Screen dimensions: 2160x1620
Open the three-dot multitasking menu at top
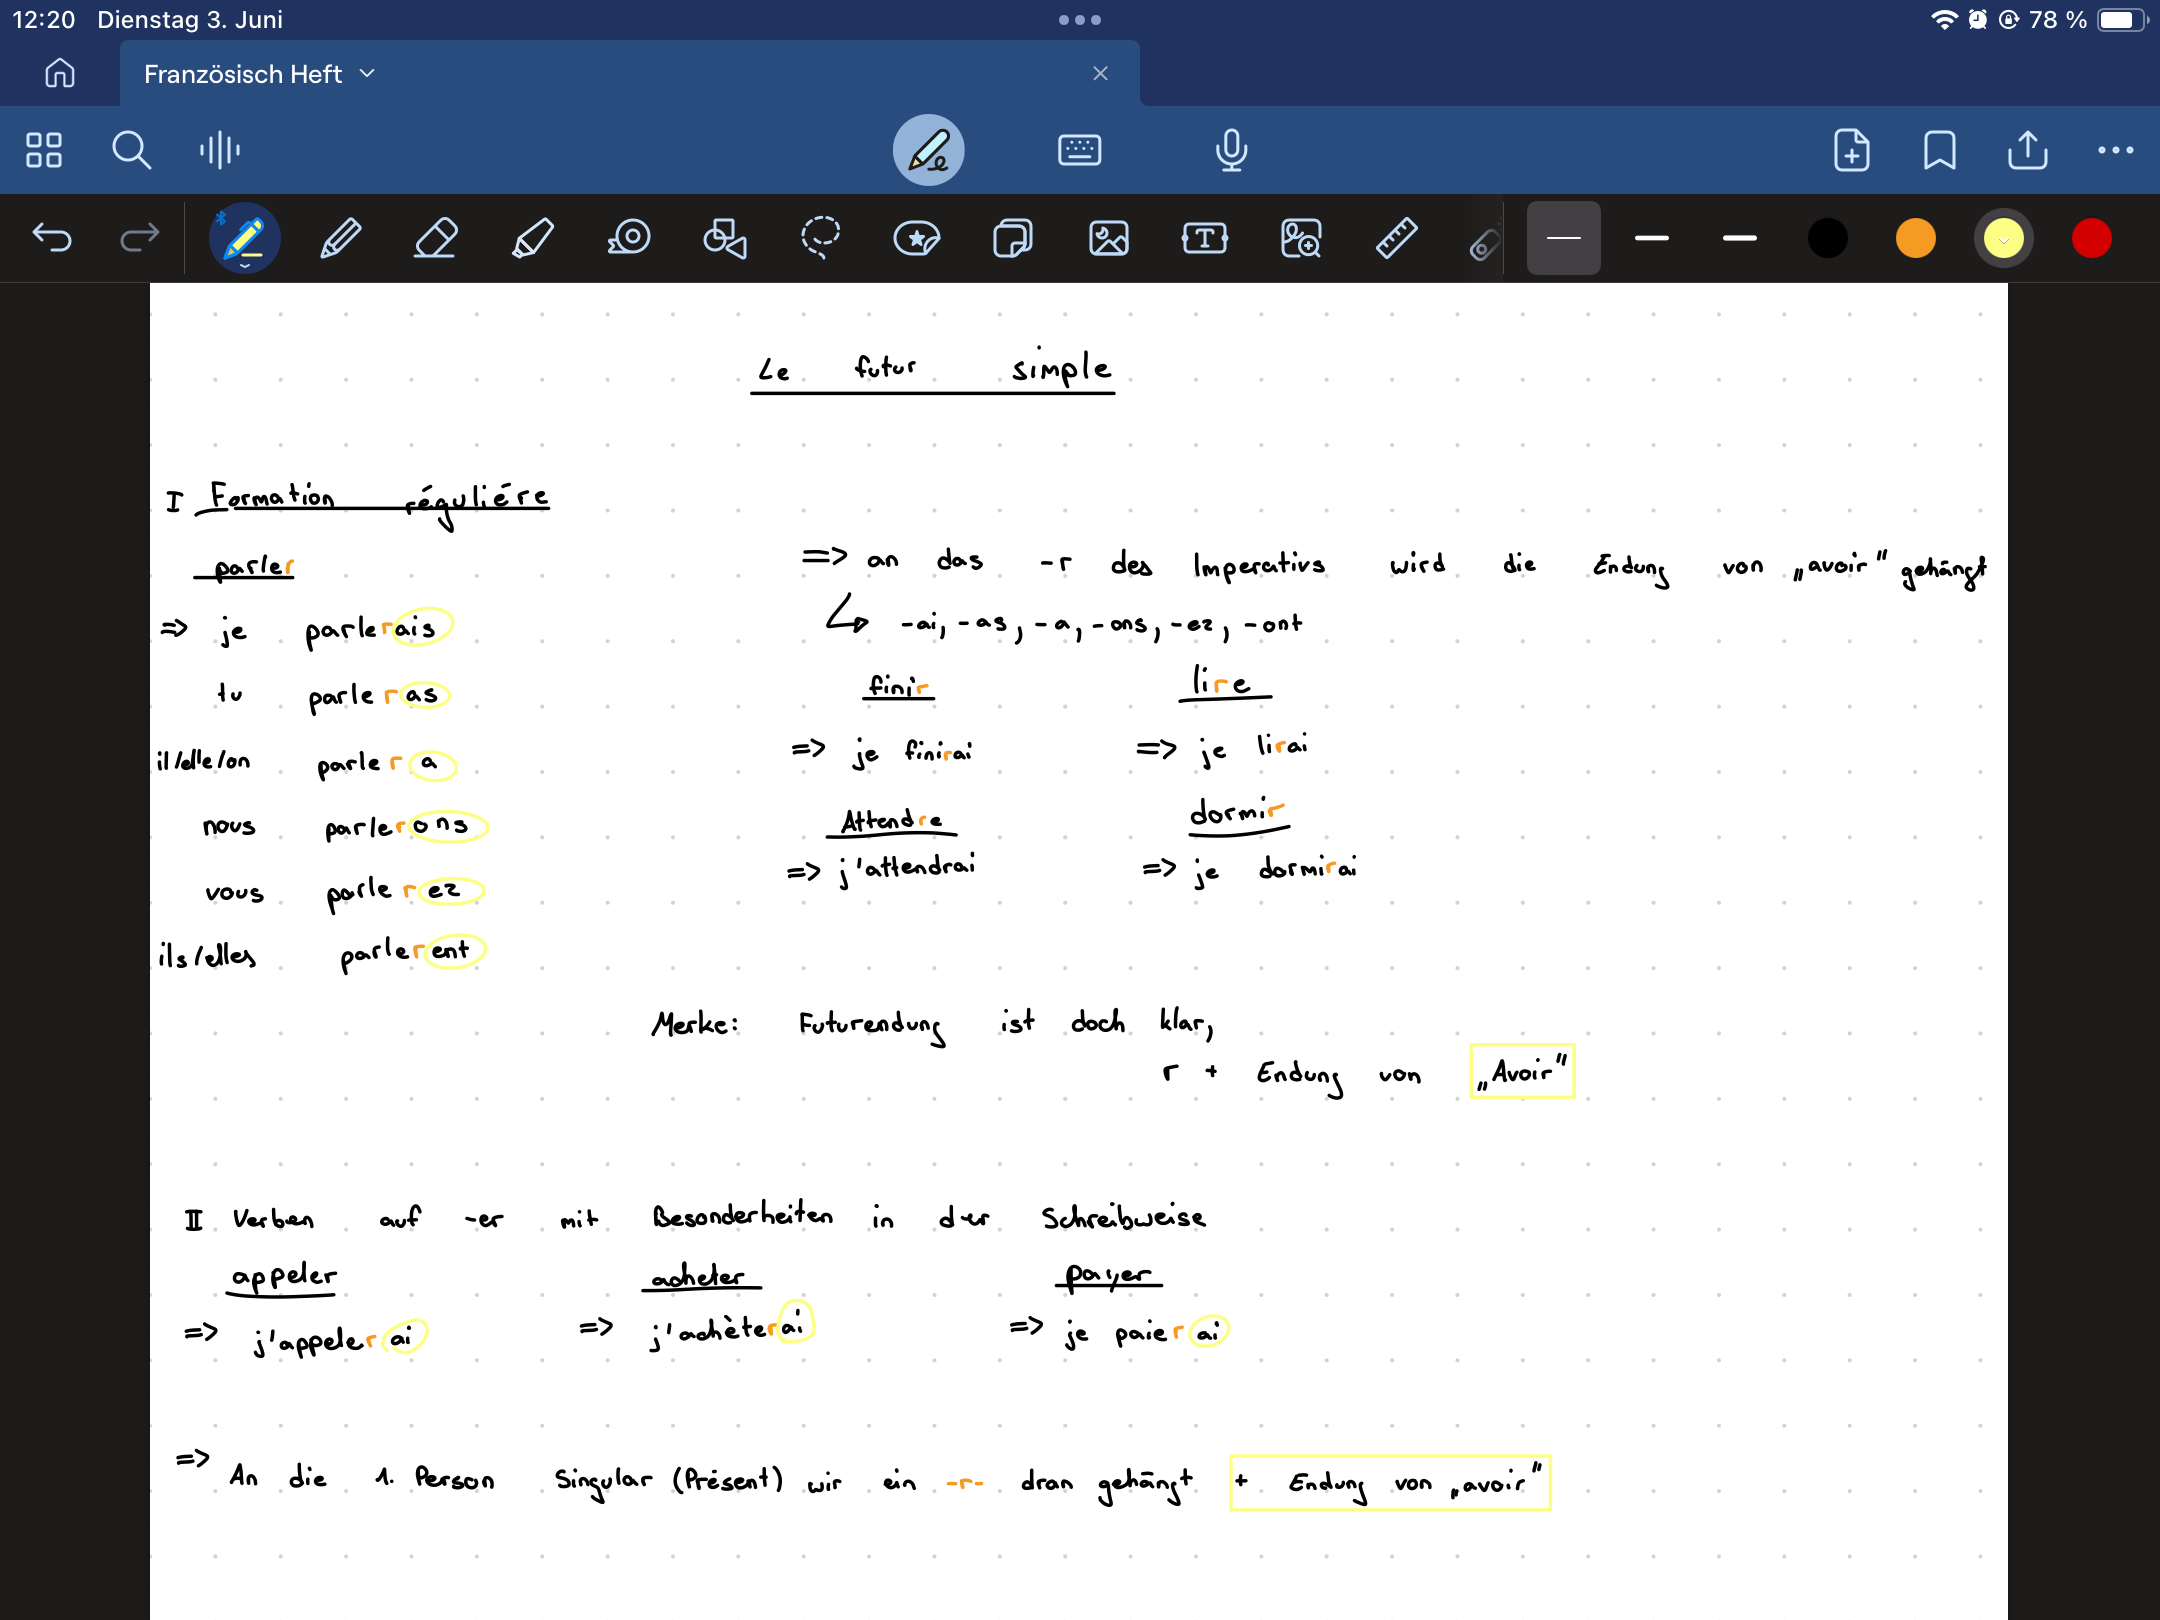(x=1080, y=20)
